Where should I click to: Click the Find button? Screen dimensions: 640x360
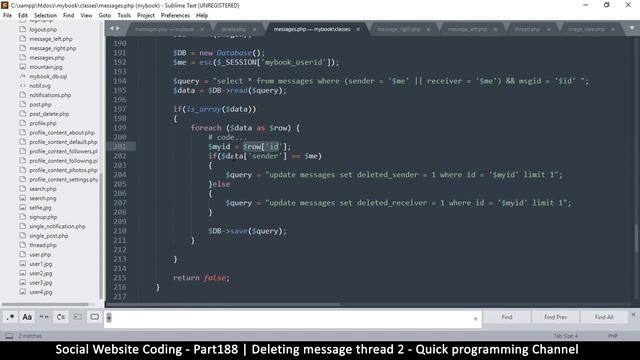[x=507, y=317]
